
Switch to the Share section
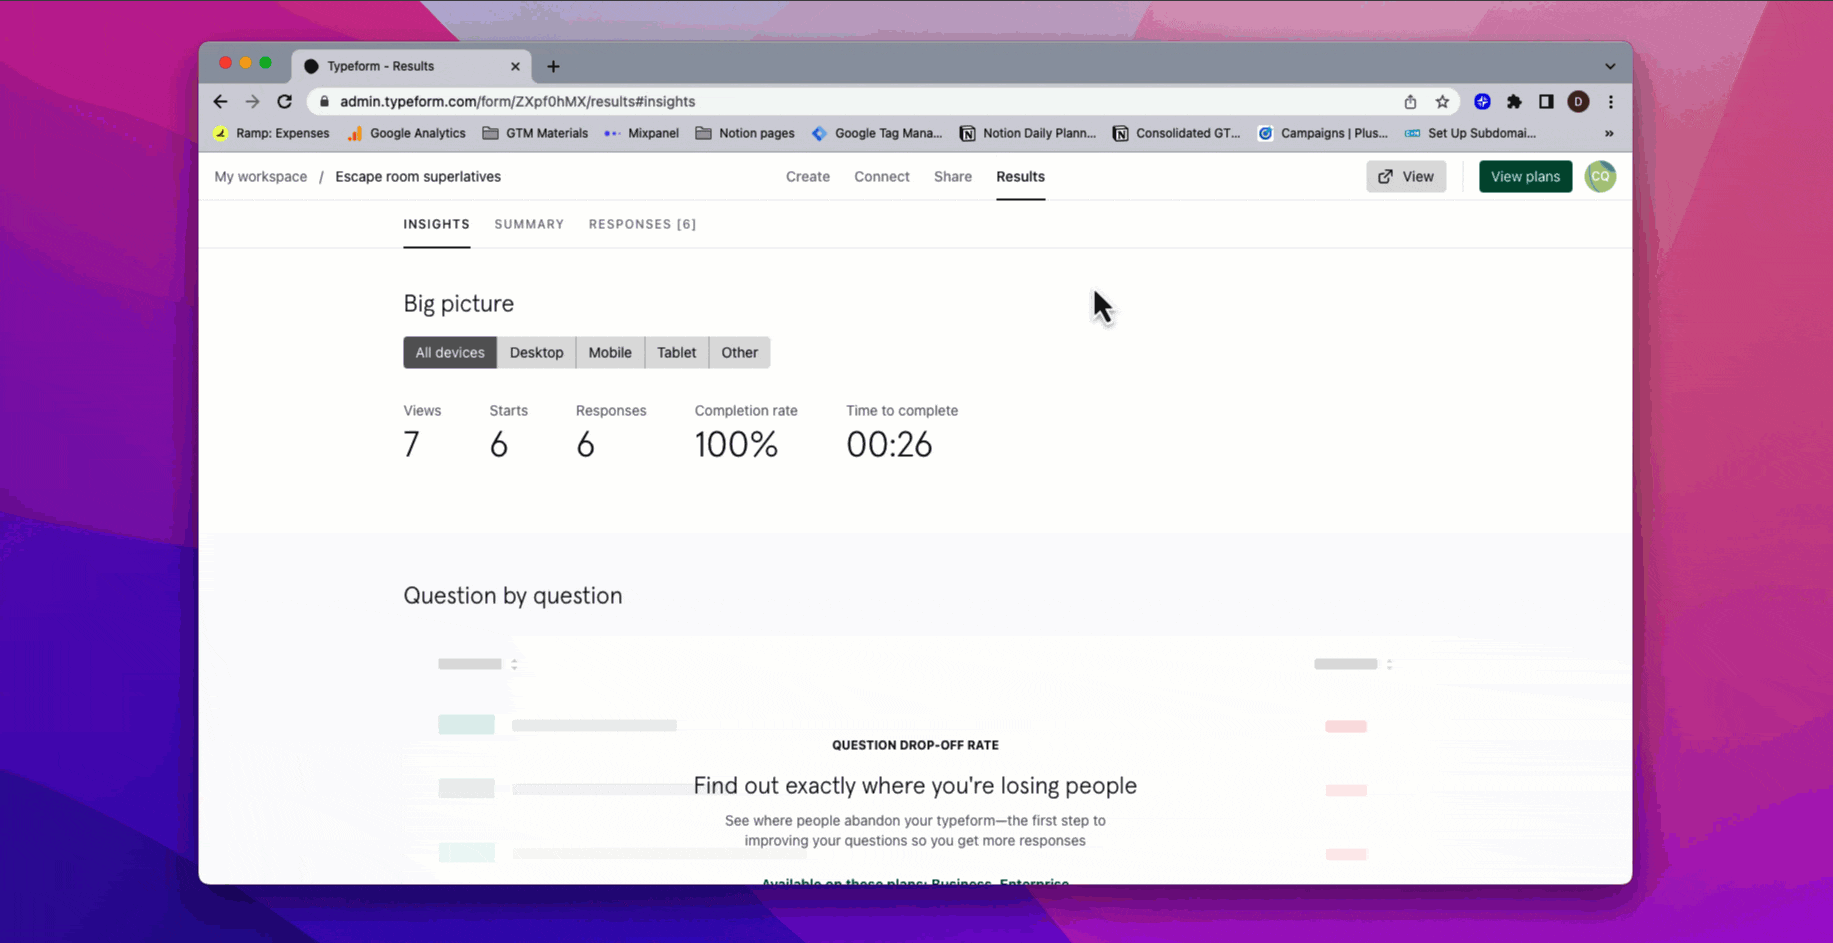pos(952,176)
